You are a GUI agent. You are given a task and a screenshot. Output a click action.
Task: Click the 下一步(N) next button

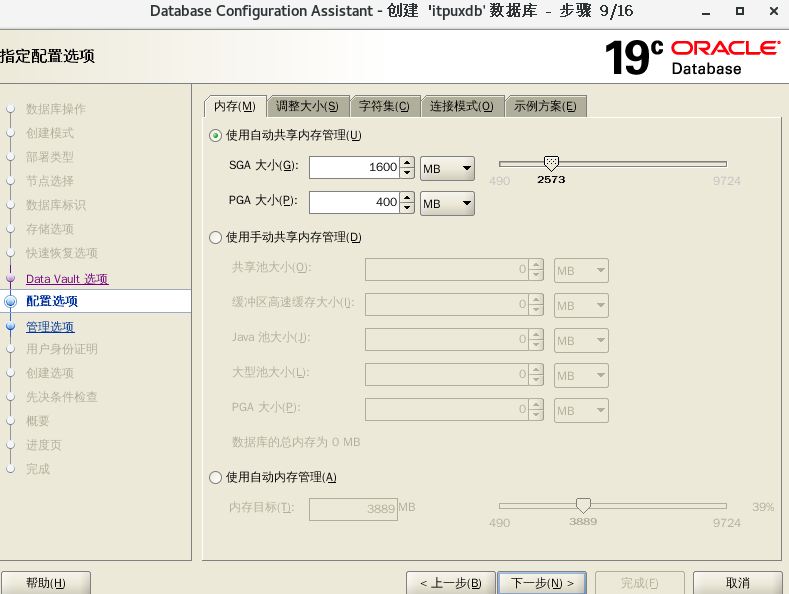(542, 583)
